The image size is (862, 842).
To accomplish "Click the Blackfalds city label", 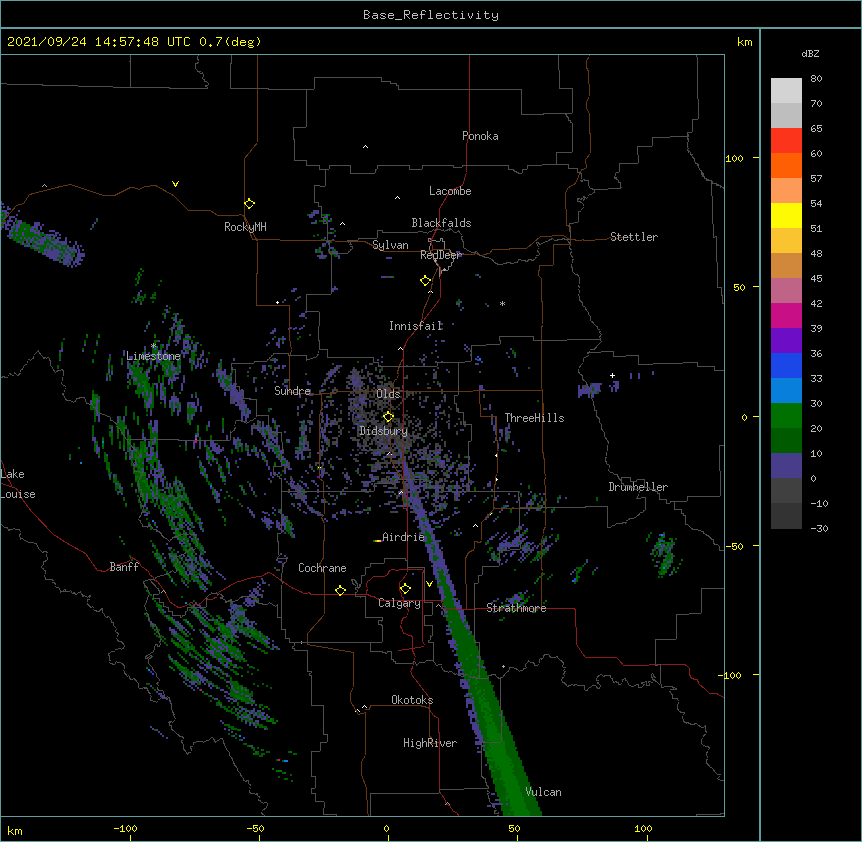I will pyautogui.click(x=441, y=223).
